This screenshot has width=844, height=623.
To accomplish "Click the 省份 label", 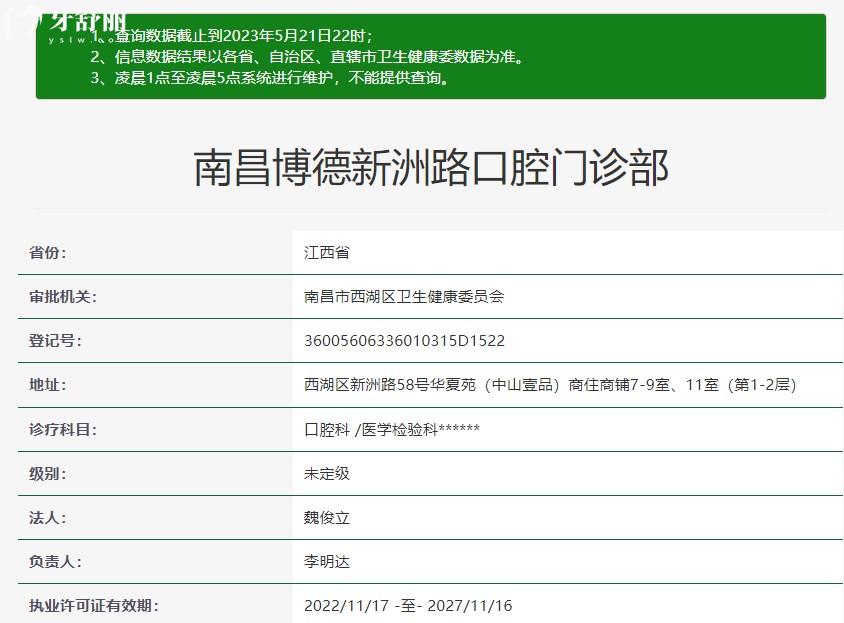I will (48, 253).
